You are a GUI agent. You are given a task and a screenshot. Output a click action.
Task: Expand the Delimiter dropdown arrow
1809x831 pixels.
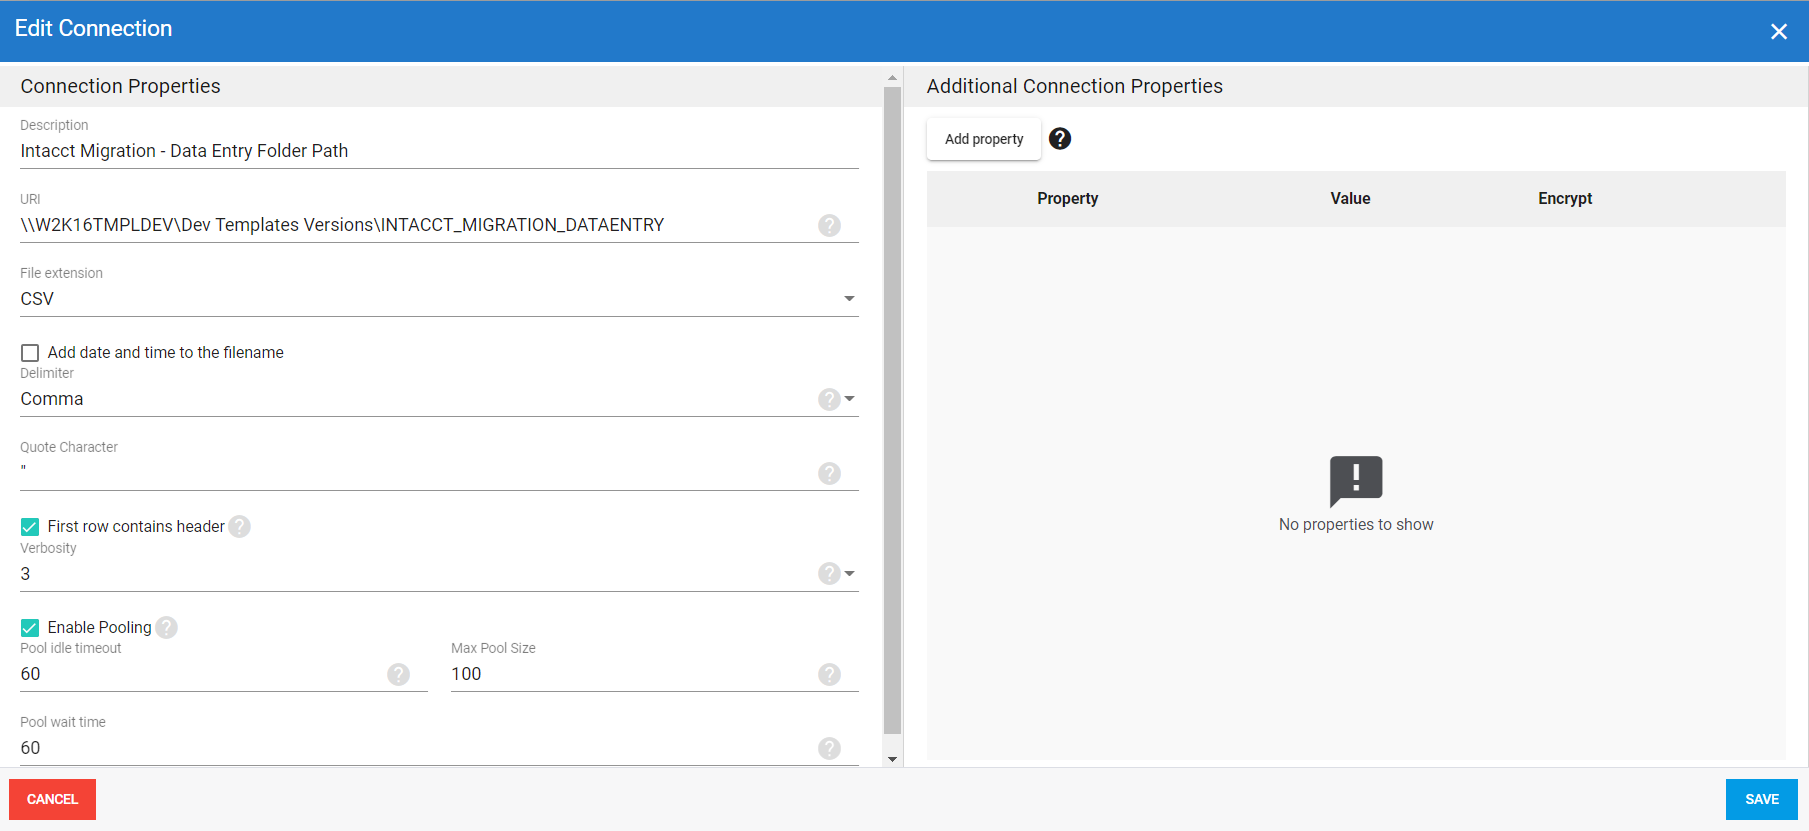tap(850, 399)
